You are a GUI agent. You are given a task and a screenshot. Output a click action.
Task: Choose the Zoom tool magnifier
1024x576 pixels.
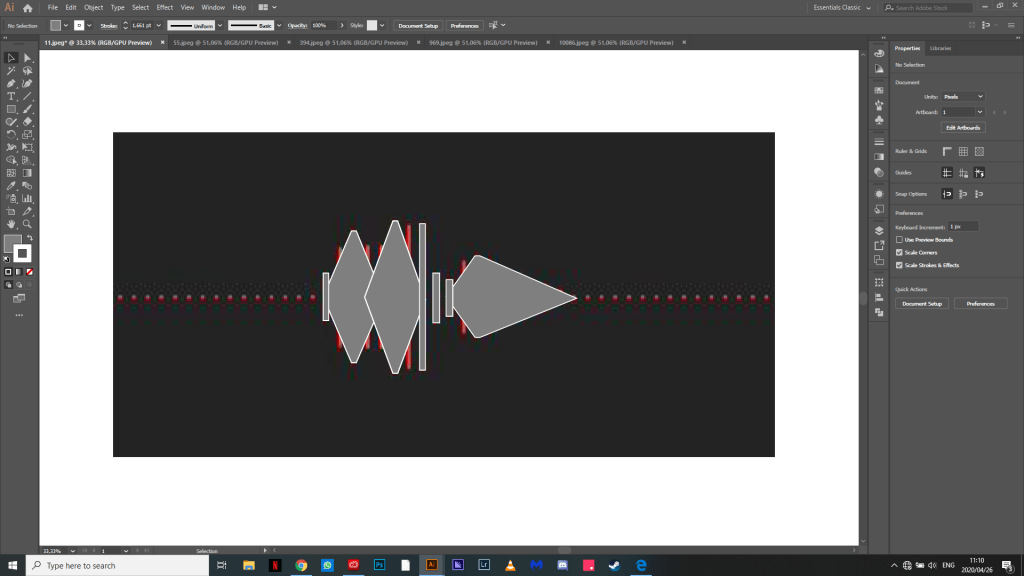[28, 224]
